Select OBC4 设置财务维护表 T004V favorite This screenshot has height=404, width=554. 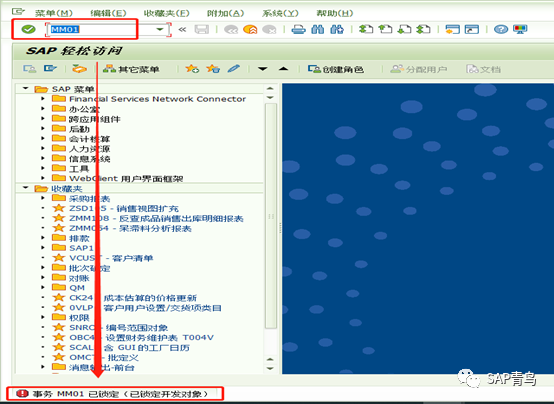[141, 337]
